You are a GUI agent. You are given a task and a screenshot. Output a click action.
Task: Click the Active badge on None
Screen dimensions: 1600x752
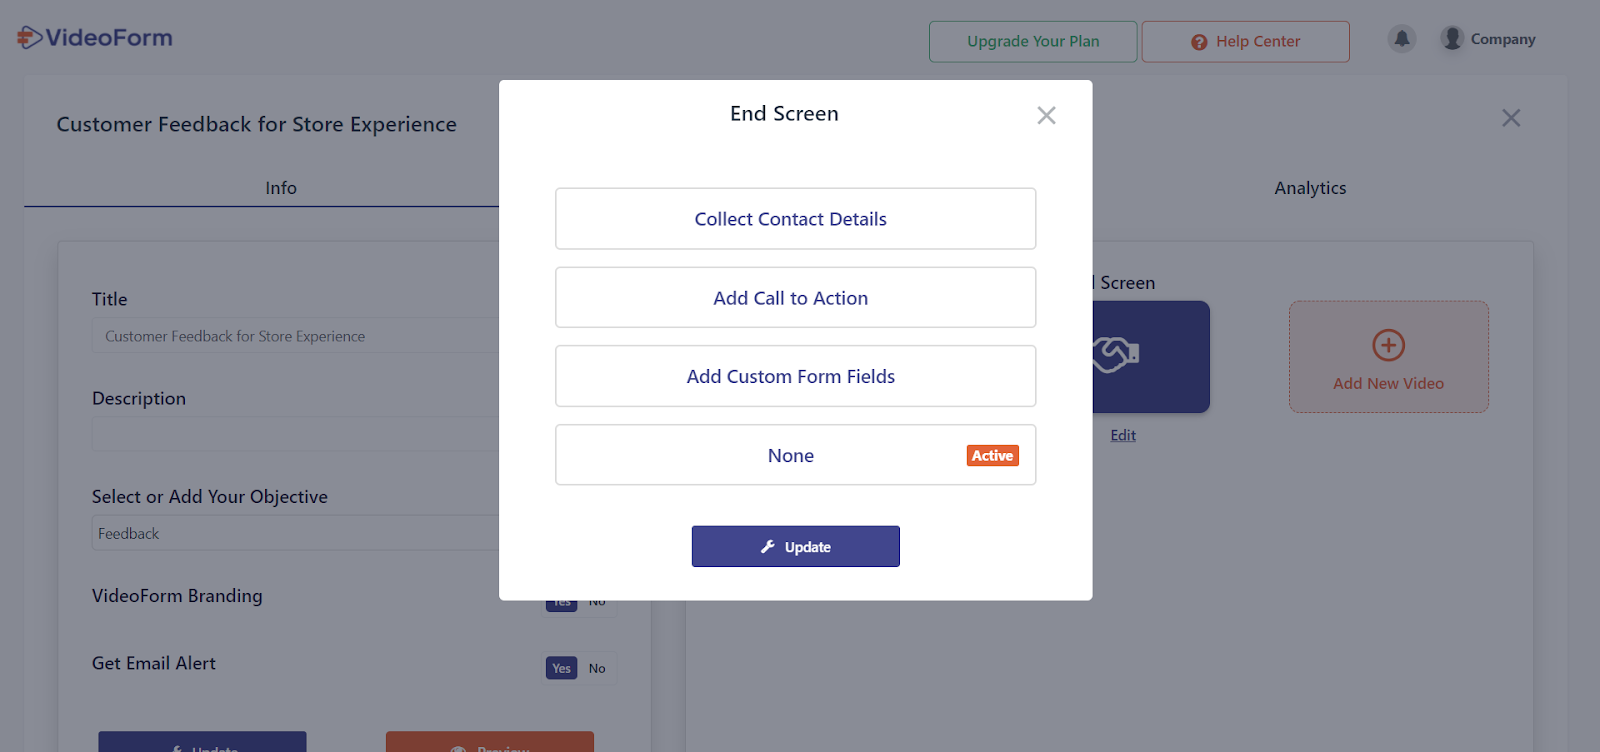[x=992, y=456]
